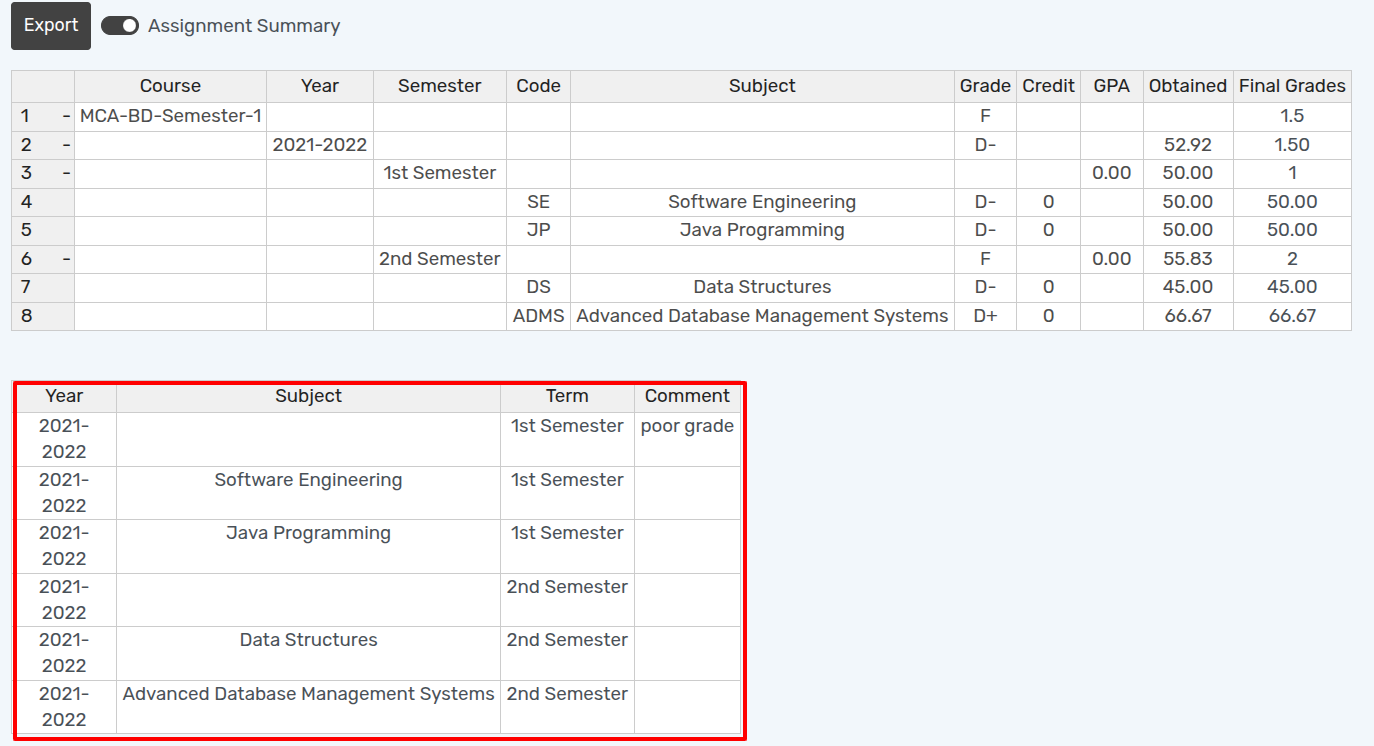Screen dimensions: 1374x746
Task: Select the Course column header
Action: click(170, 86)
